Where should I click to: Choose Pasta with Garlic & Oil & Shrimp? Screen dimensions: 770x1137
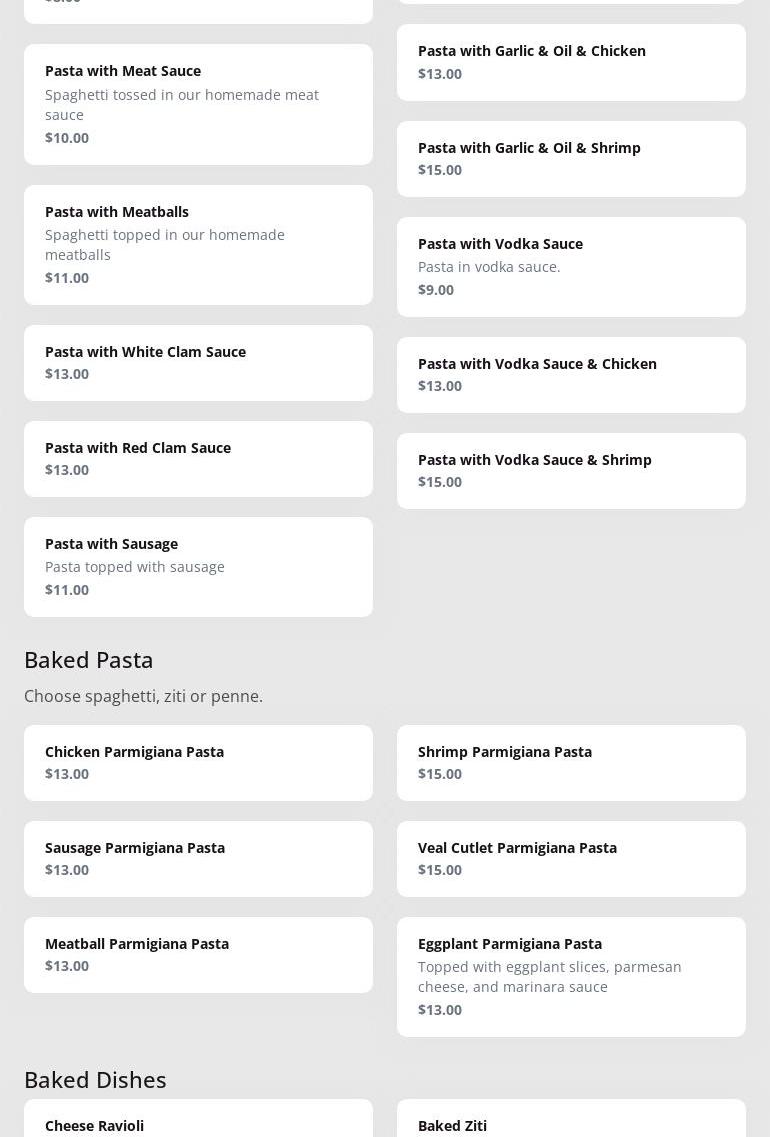coord(571,158)
